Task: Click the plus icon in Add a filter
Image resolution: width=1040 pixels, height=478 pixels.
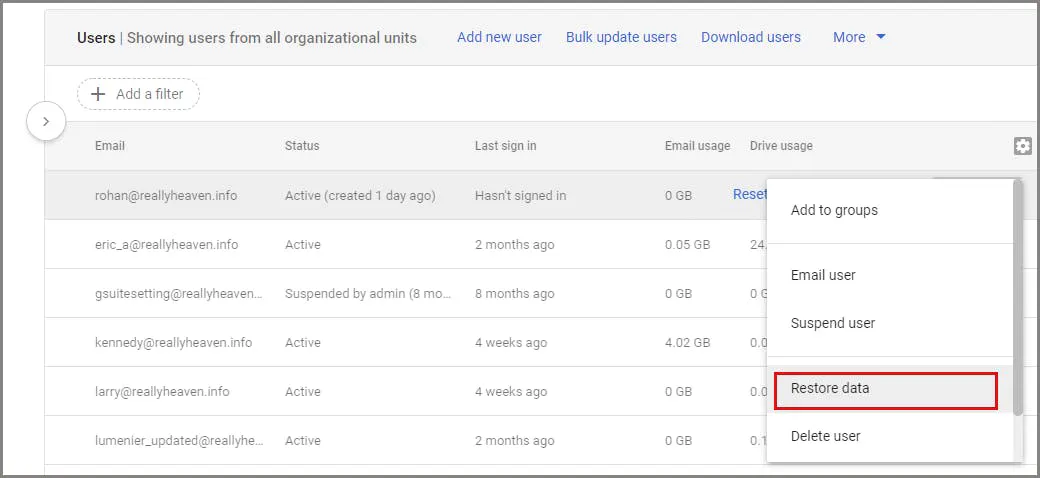Action: (98, 94)
